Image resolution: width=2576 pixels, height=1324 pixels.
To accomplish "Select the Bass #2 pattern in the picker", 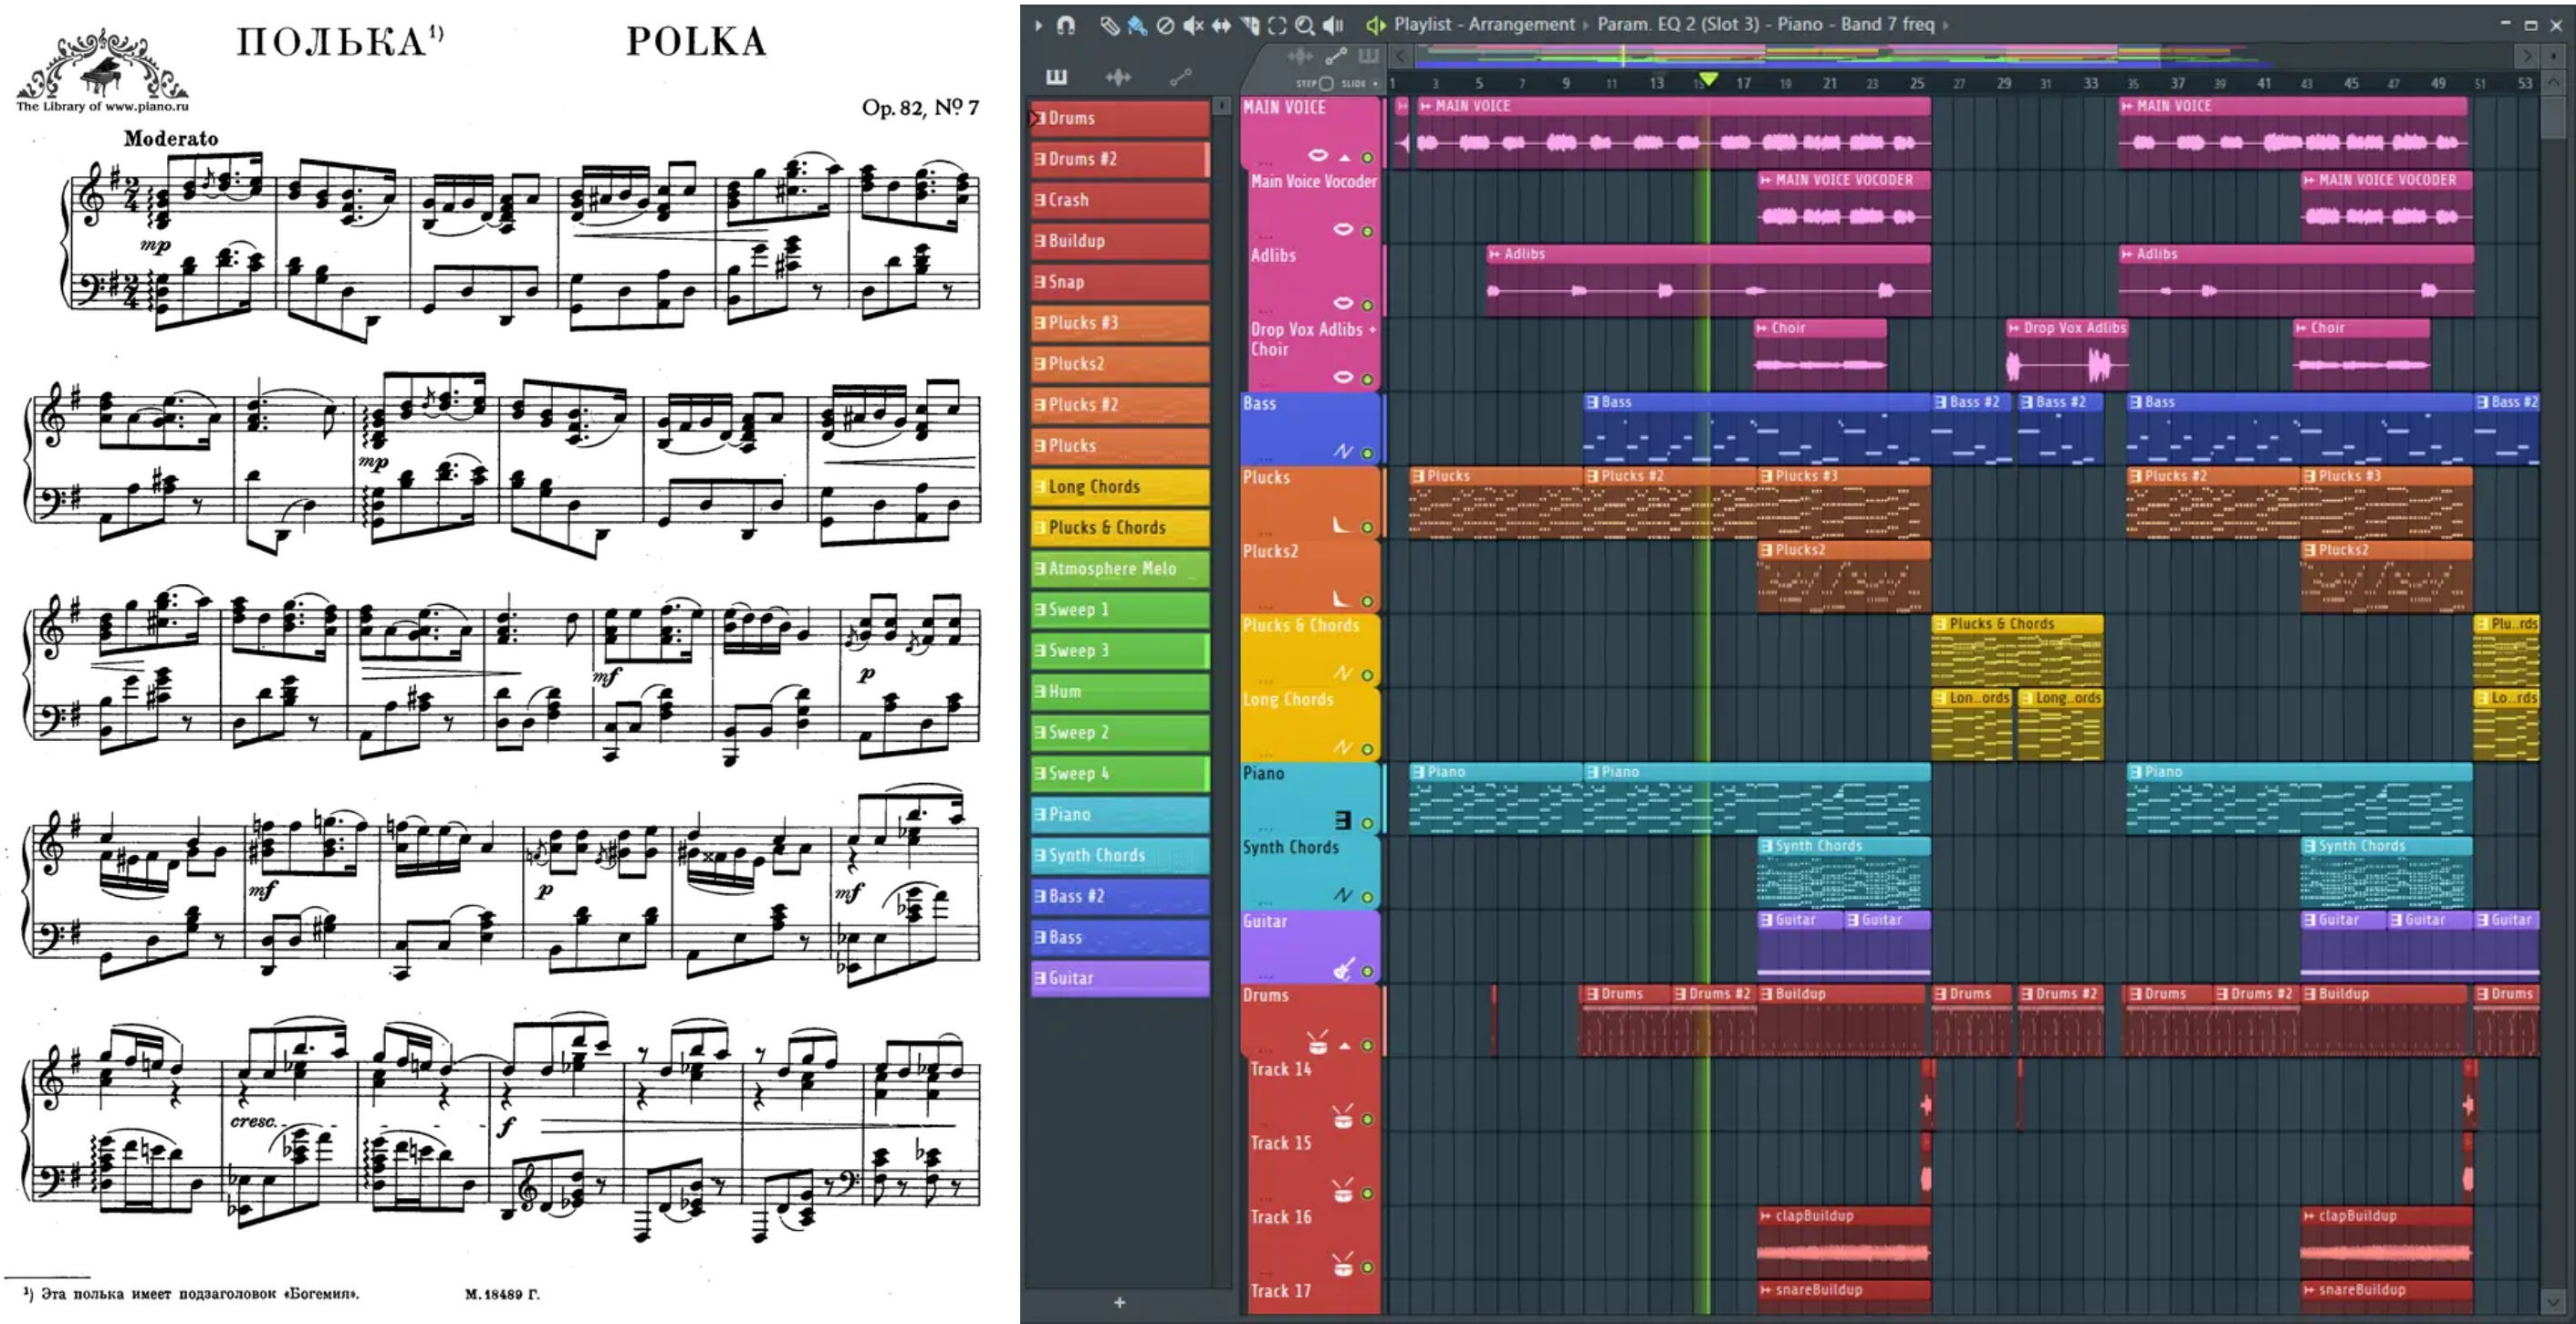I will (1120, 897).
